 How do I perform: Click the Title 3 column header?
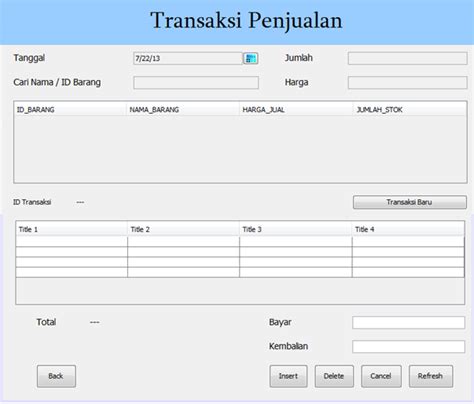coord(296,229)
